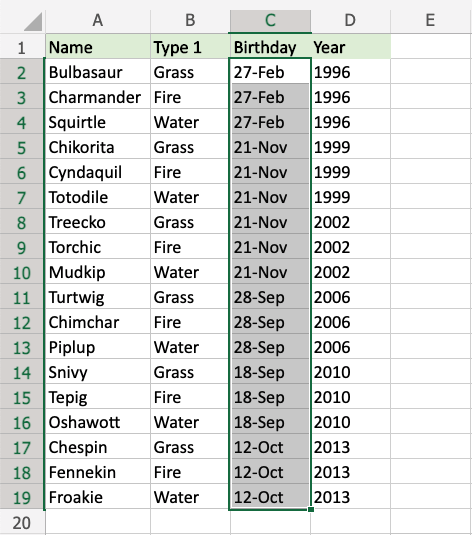Click the Name header cell
Image resolution: width=472 pixels, height=535 pixels.
[98, 47]
